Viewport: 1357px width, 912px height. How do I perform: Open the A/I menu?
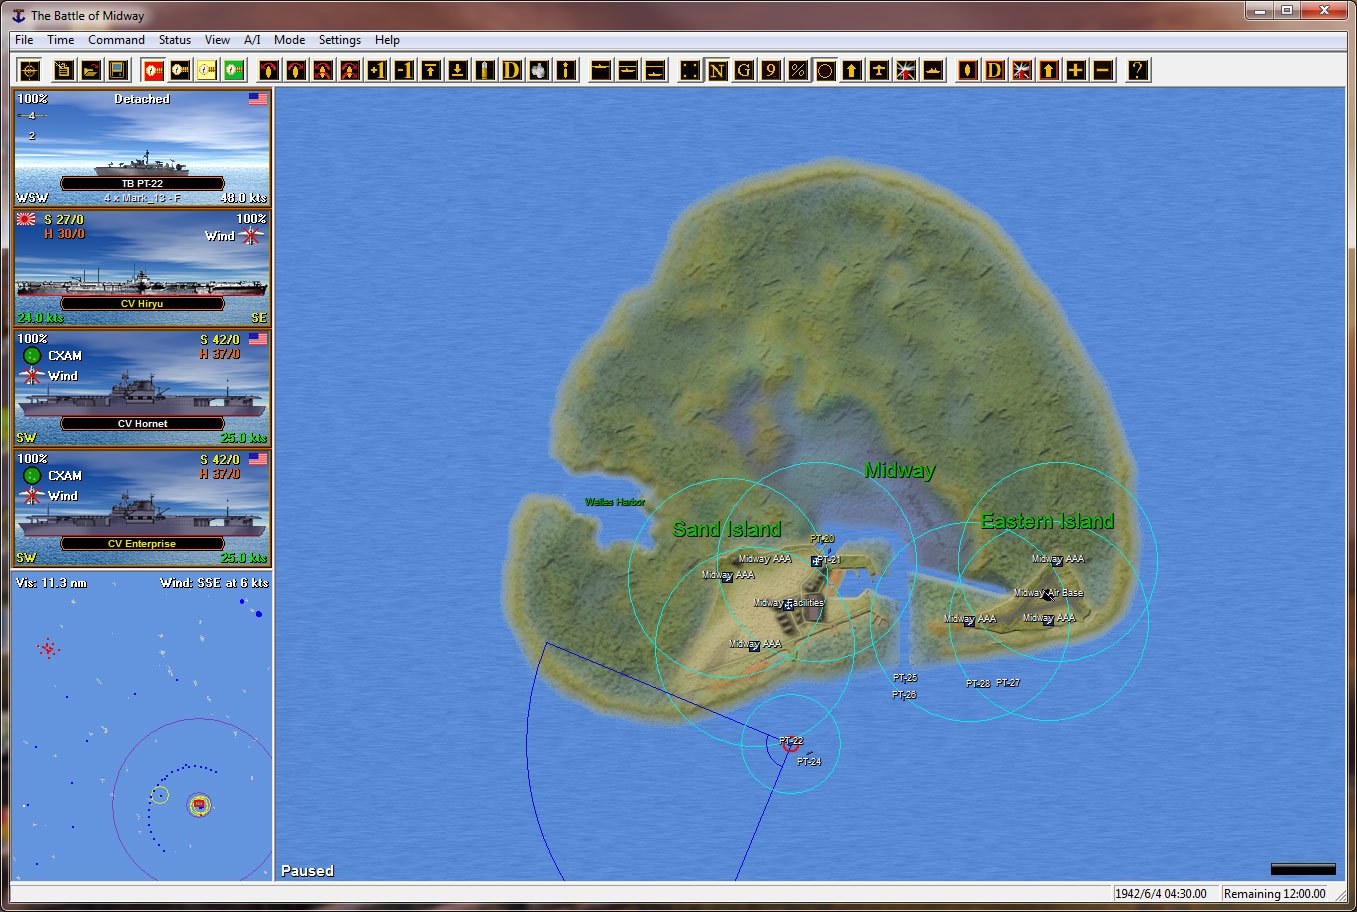tap(252, 40)
